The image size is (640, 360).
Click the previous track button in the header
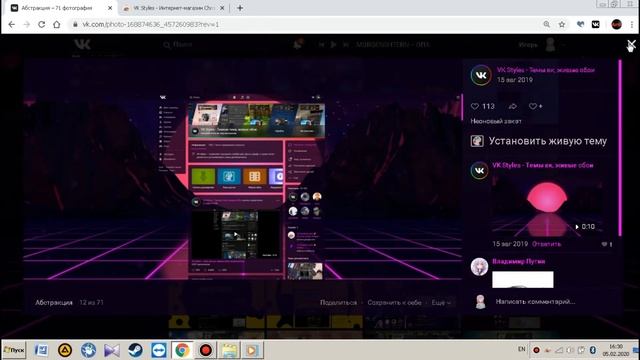[322, 44]
